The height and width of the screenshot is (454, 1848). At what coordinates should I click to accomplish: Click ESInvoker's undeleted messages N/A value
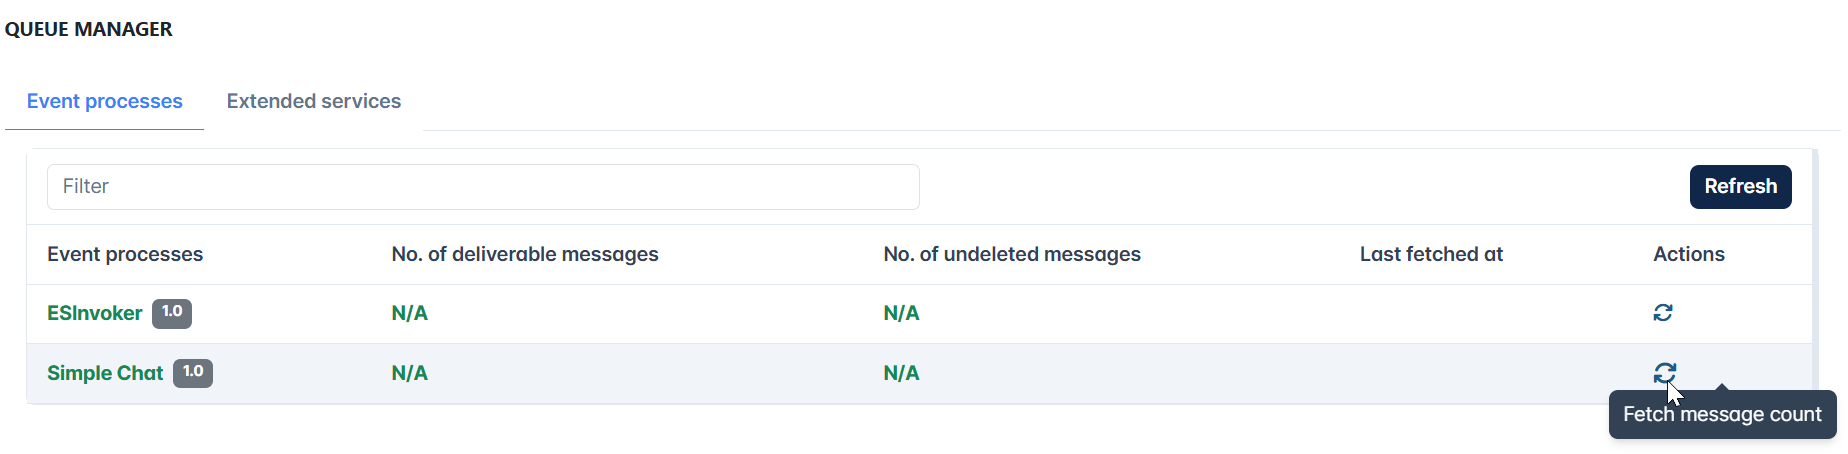902,313
